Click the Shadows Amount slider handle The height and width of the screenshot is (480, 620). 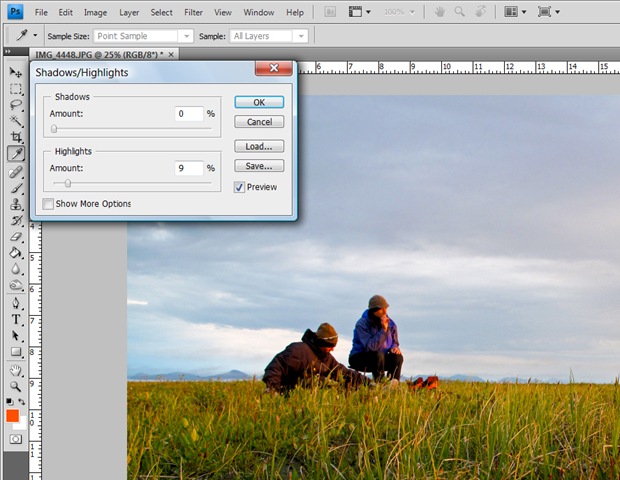tap(54, 129)
